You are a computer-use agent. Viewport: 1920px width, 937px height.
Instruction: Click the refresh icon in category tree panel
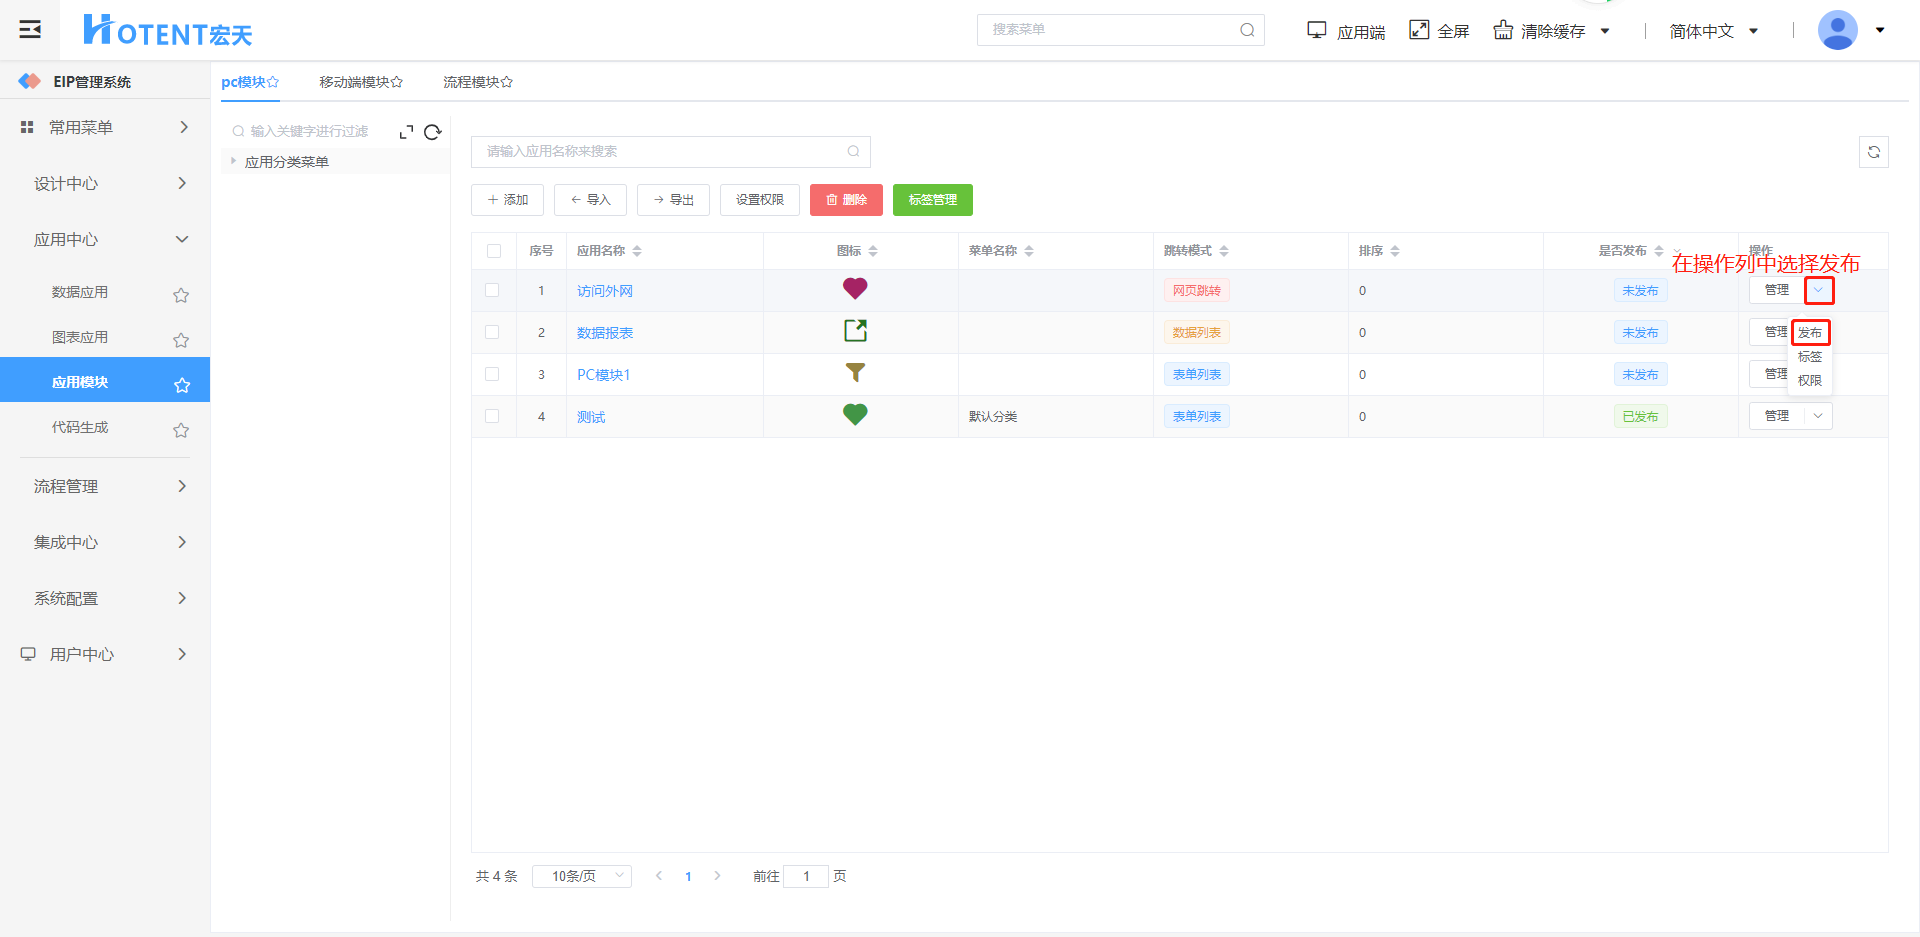point(433,132)
